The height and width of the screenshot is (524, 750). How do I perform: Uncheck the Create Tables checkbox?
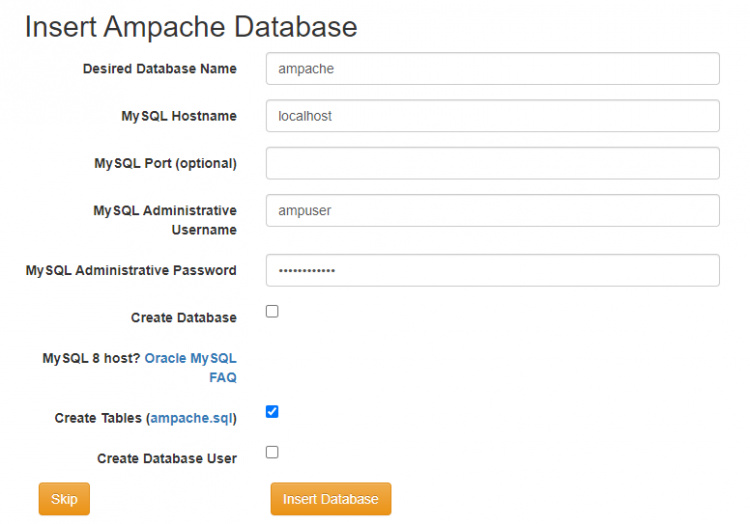pyautogui.click(x=272, y=411)
